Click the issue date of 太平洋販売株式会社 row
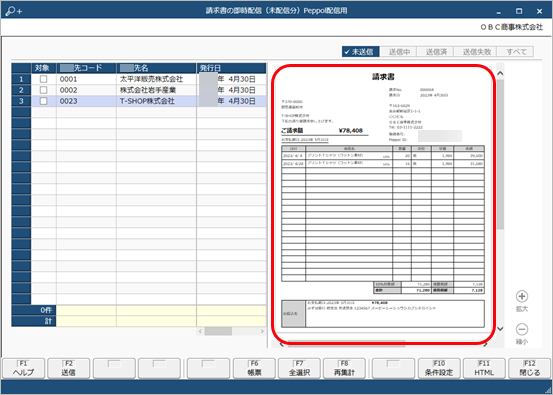Viewport: 553px width, 395px height. [x=231, y=79]
